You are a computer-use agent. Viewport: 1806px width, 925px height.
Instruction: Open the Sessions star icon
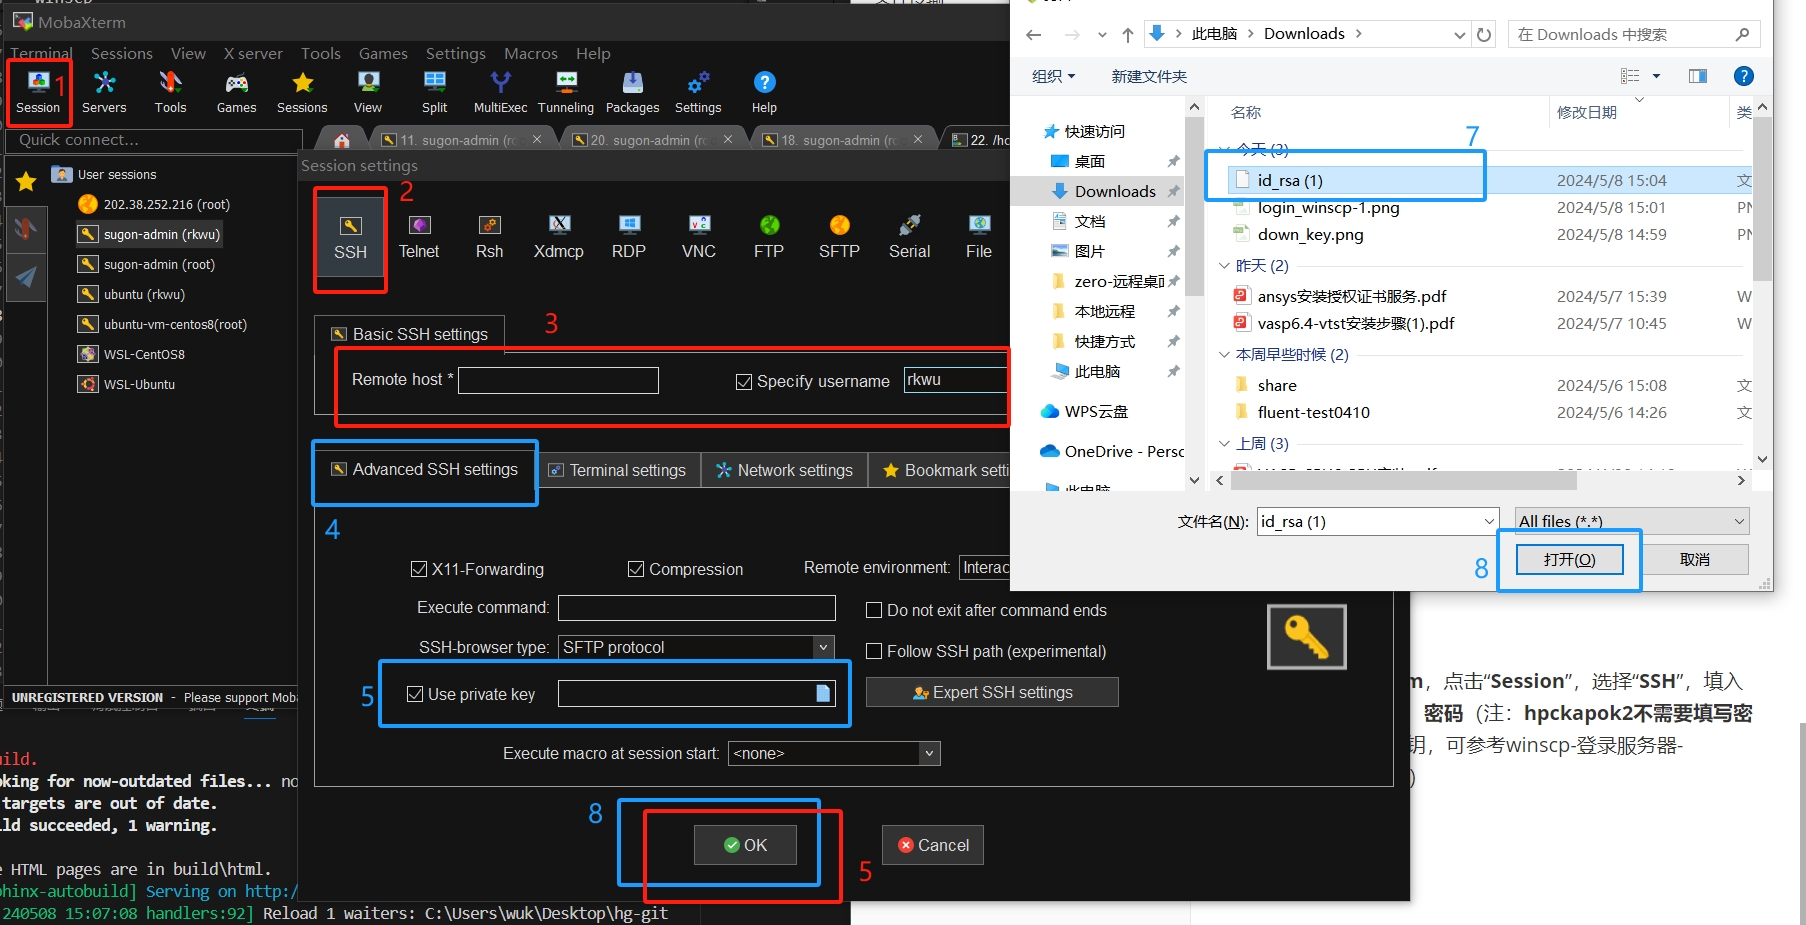302,92
